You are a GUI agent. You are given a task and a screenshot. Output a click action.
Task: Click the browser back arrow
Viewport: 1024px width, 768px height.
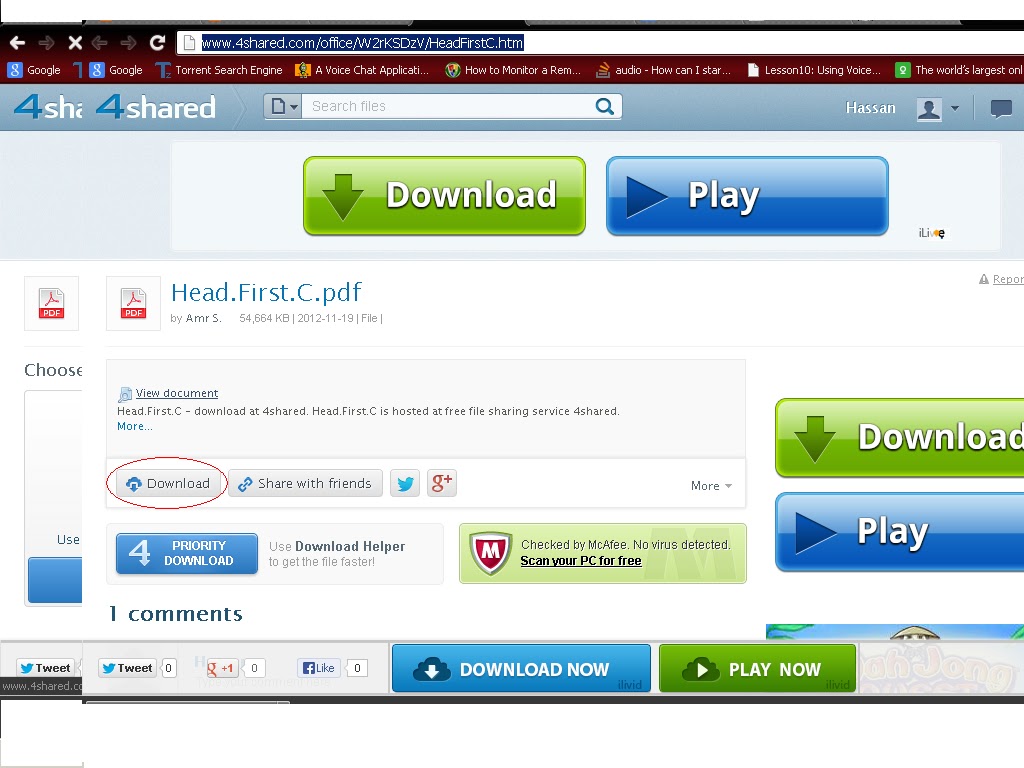click(x=18, y=43)
